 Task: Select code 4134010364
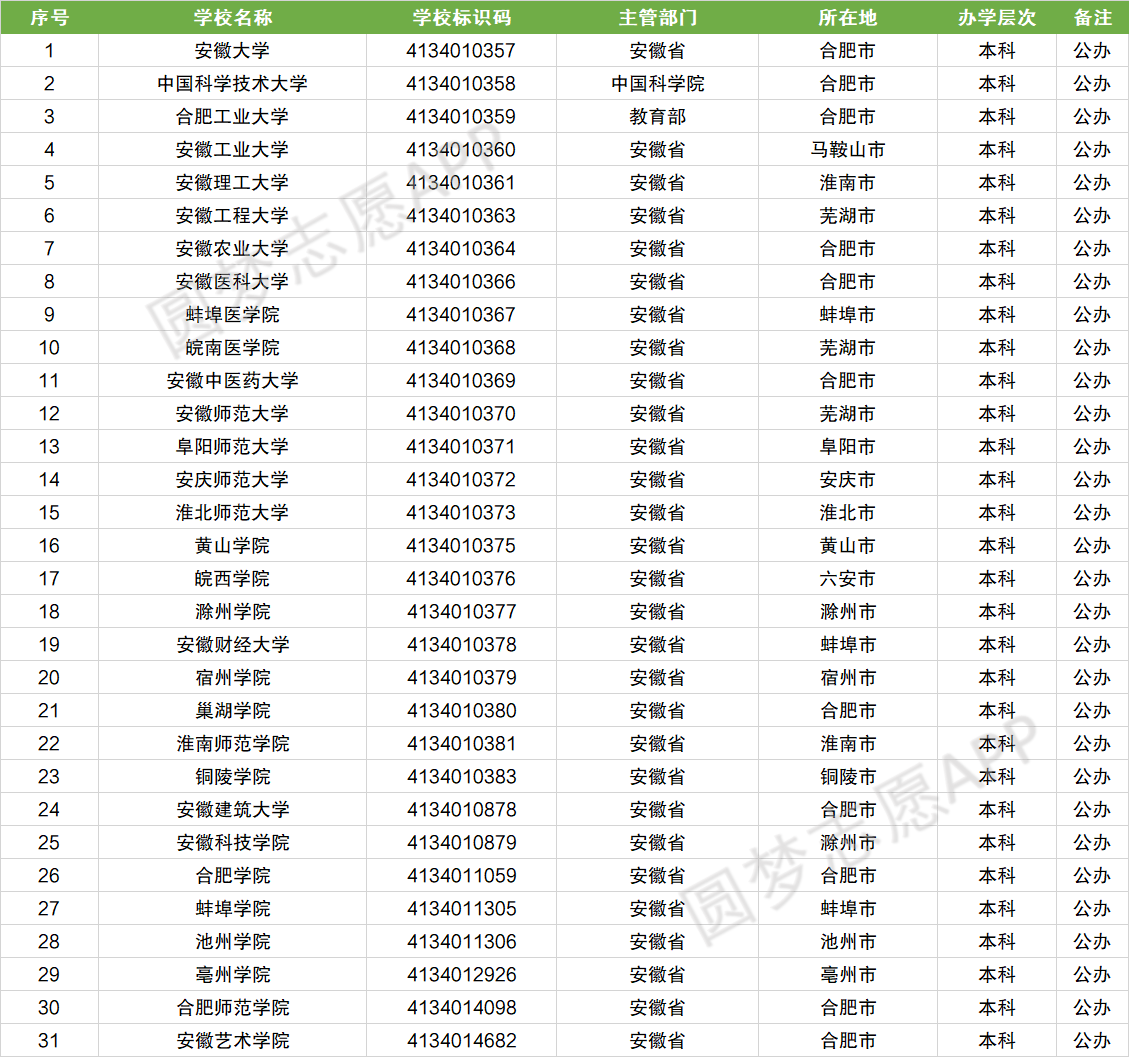(461, 248)
